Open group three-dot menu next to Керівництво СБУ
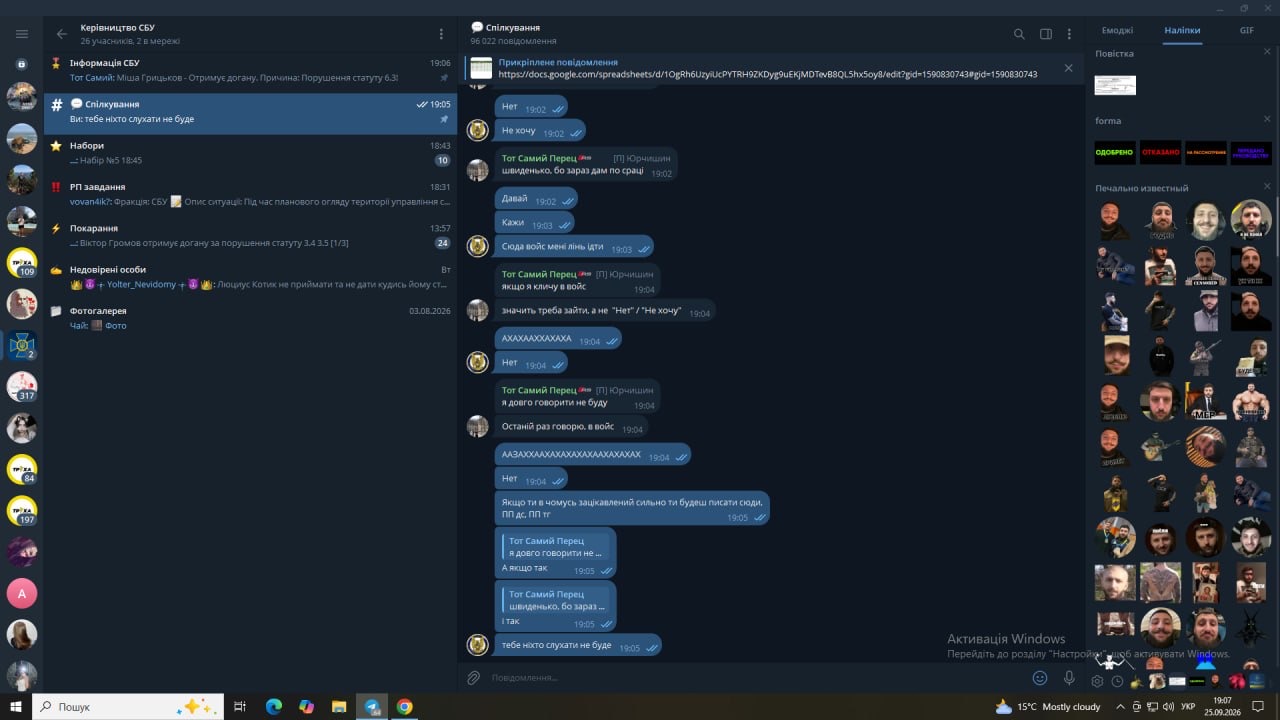 [441, 34]
